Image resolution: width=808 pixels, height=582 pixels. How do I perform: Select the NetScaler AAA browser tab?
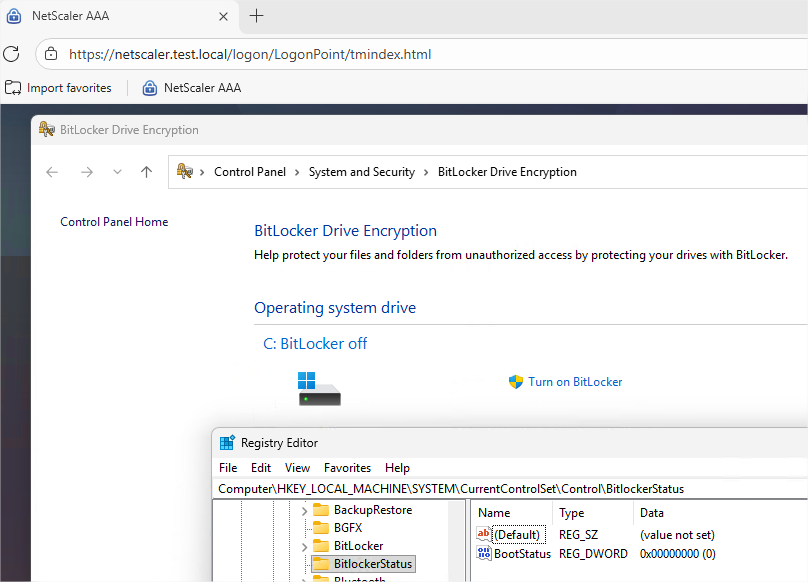pos(120,16)
